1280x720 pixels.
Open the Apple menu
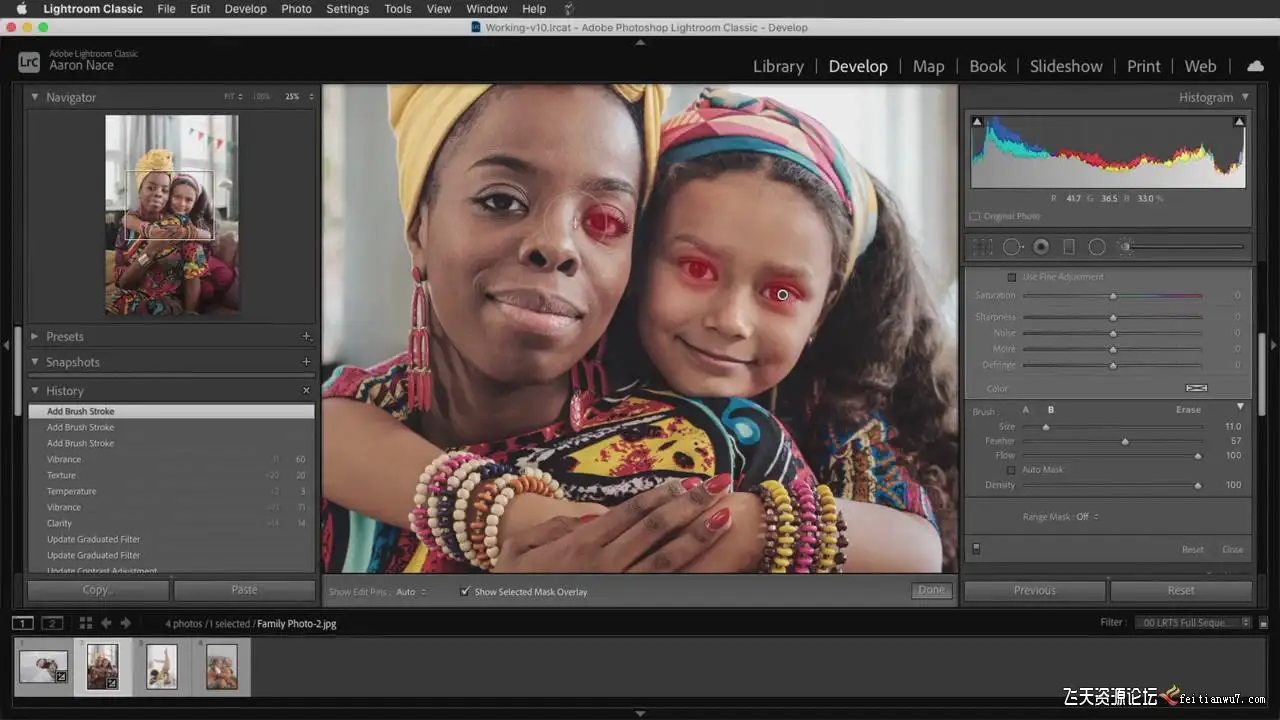[21, 9]
